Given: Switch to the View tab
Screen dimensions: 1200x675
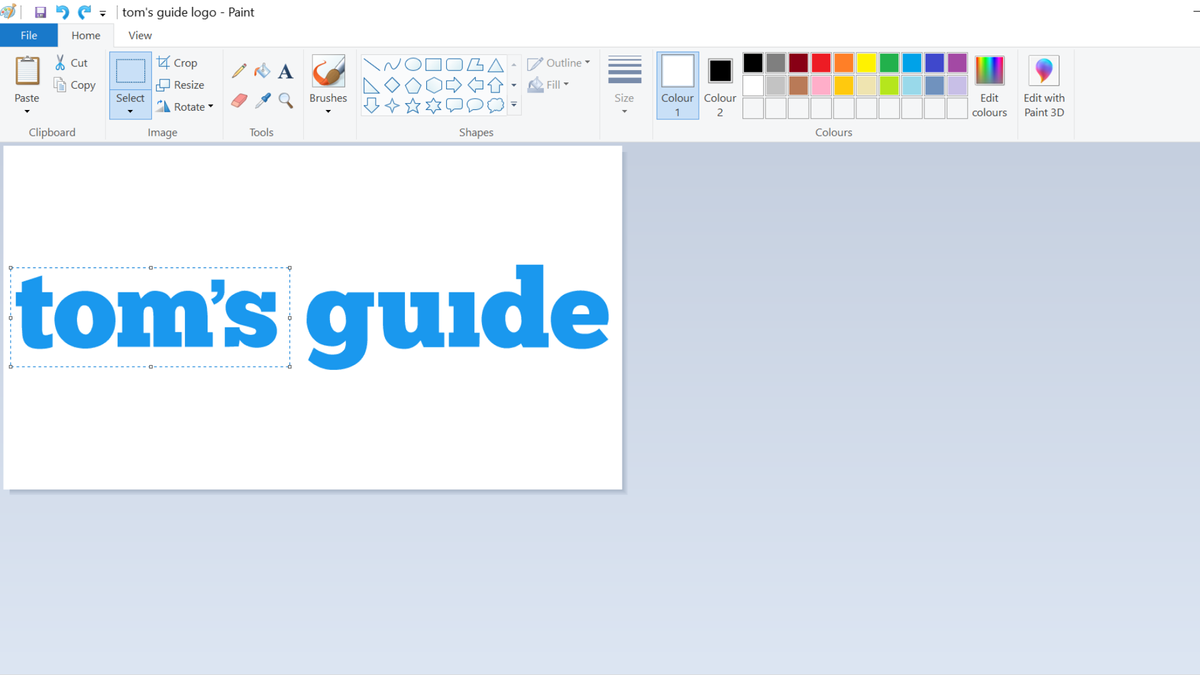Looking at the screenshot, I should coord(139,34).
